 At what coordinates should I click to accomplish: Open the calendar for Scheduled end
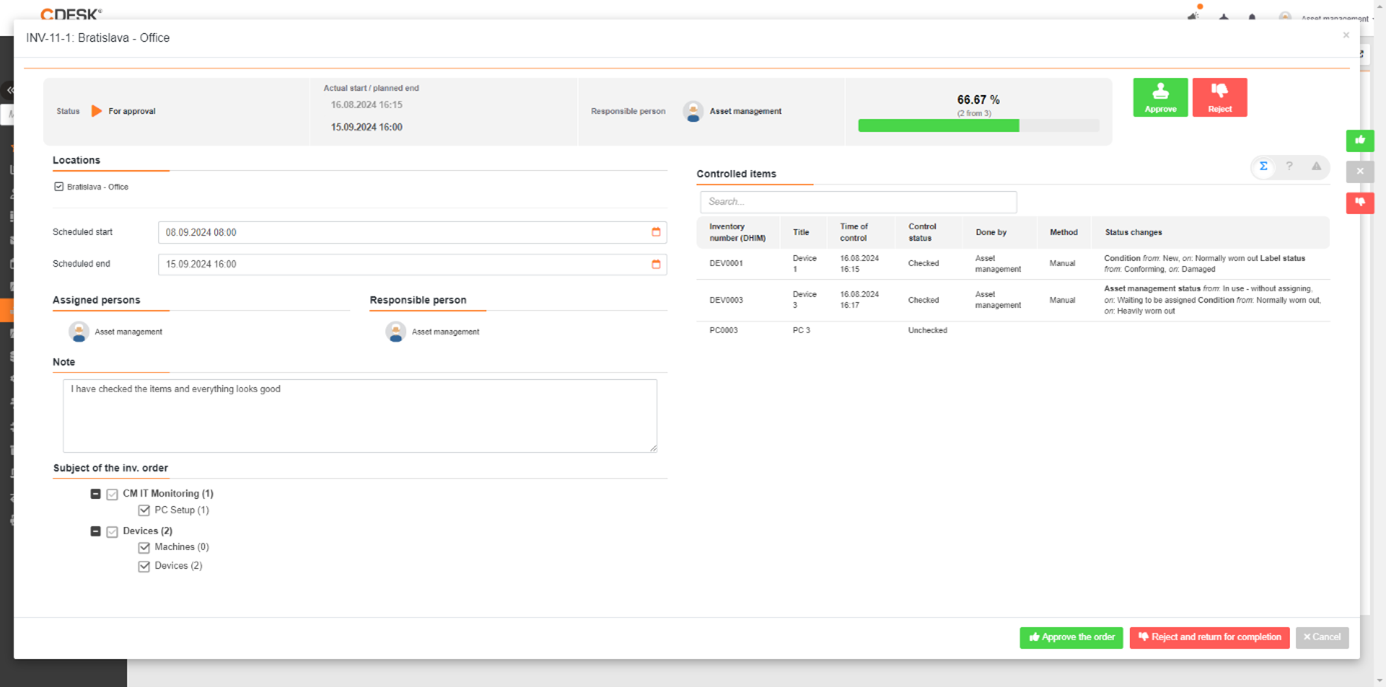click(656, 264)
